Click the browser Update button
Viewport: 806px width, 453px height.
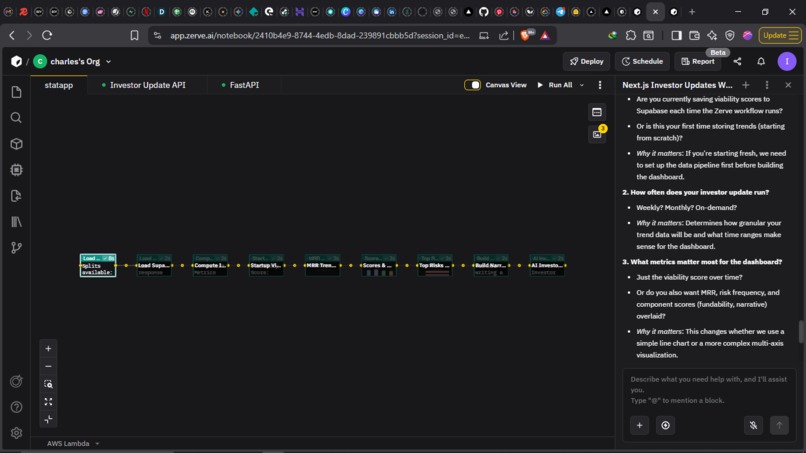coord(780,35)
